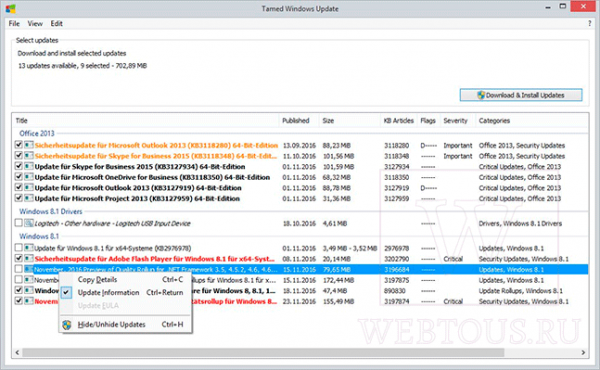
Task: Collapse the Windows 8.1 group header
Action: 39,236
